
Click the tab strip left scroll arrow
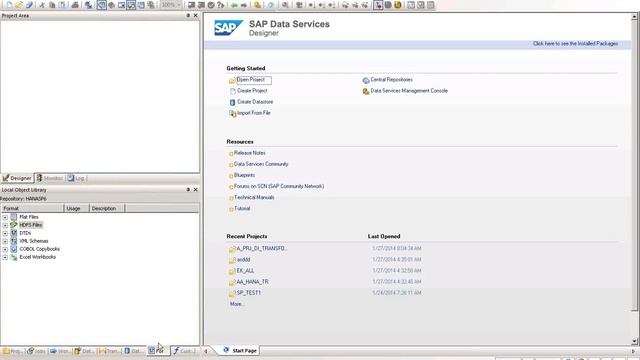pos(206,351)
